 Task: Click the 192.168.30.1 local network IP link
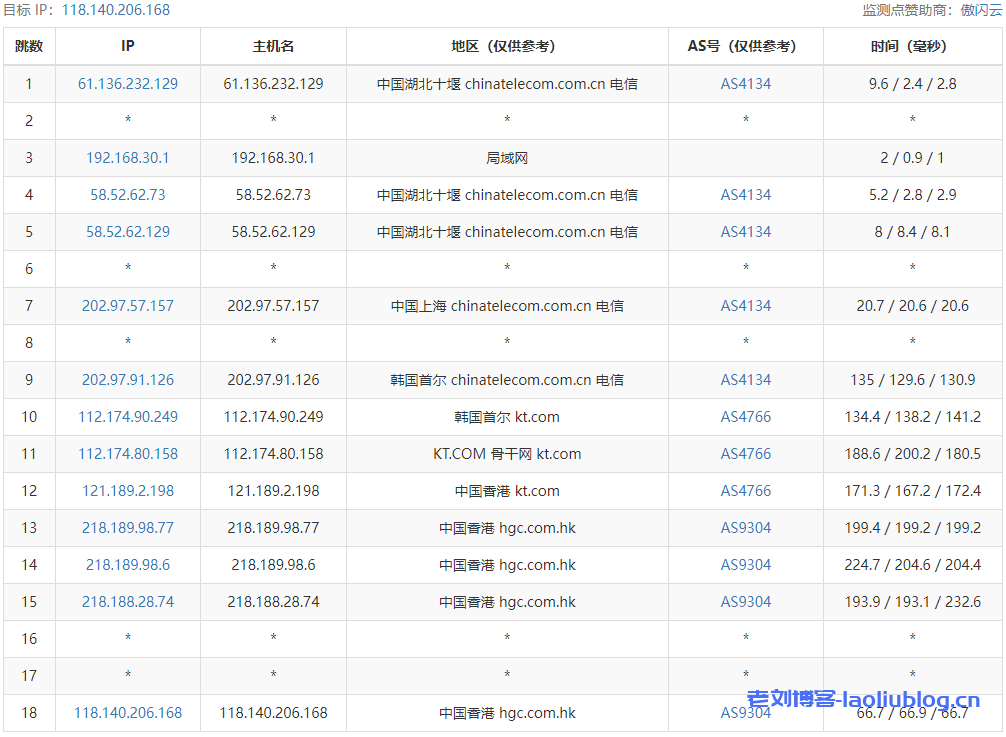(x=127, y=157)
